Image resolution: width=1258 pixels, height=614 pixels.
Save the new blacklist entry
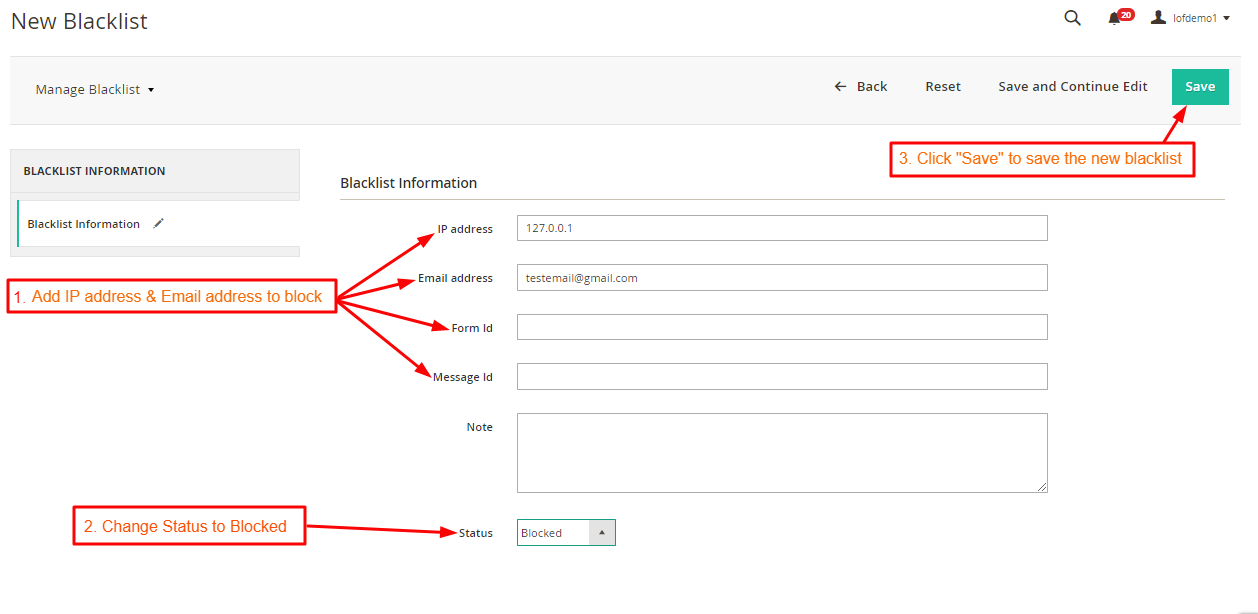click(1200, 87)
